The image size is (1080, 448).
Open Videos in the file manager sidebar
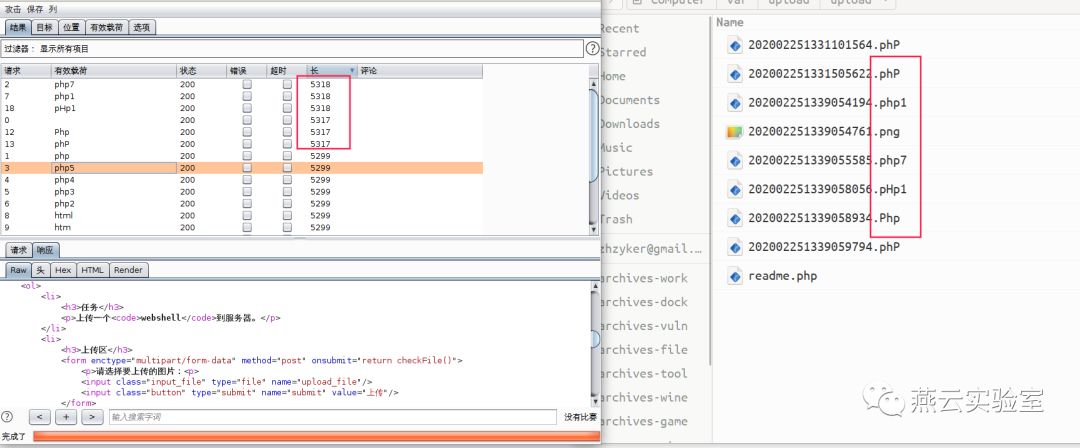(x=619, y=195)
